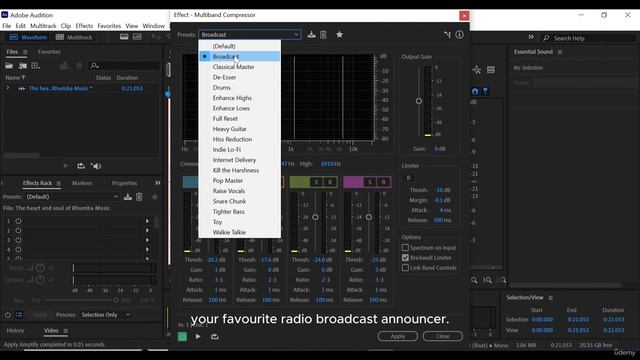
Task: Open a file from the Files panel
Action: coord(9,66)
